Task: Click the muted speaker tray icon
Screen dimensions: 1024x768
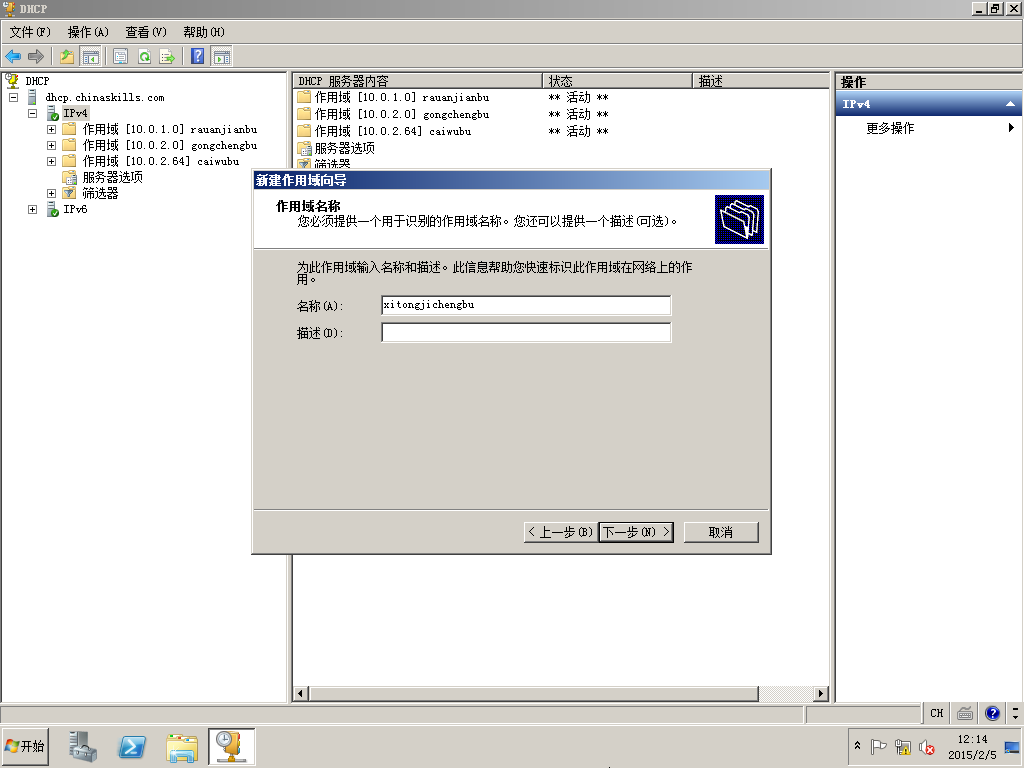Action: point(926,747)
